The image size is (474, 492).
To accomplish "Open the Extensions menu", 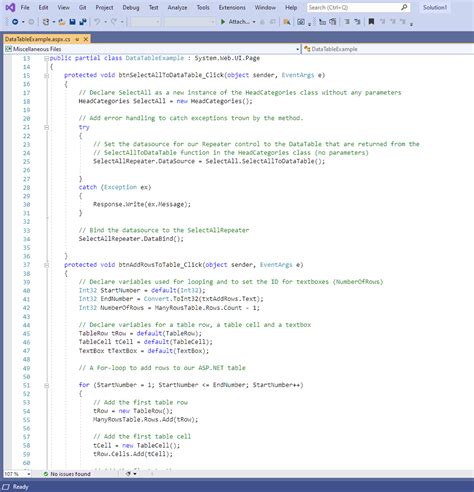I will click(x=232, y=7).
